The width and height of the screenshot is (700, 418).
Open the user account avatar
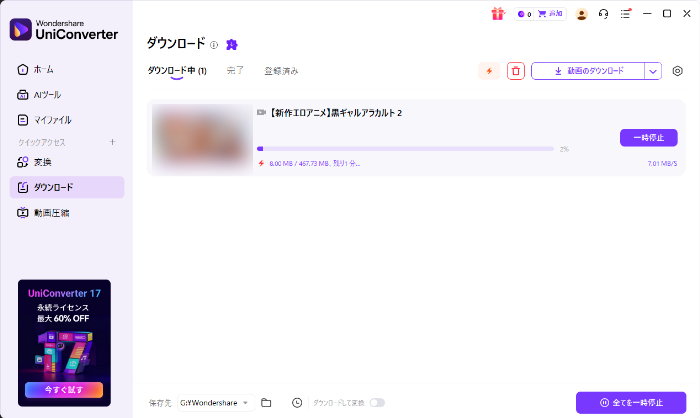[581, 14]
